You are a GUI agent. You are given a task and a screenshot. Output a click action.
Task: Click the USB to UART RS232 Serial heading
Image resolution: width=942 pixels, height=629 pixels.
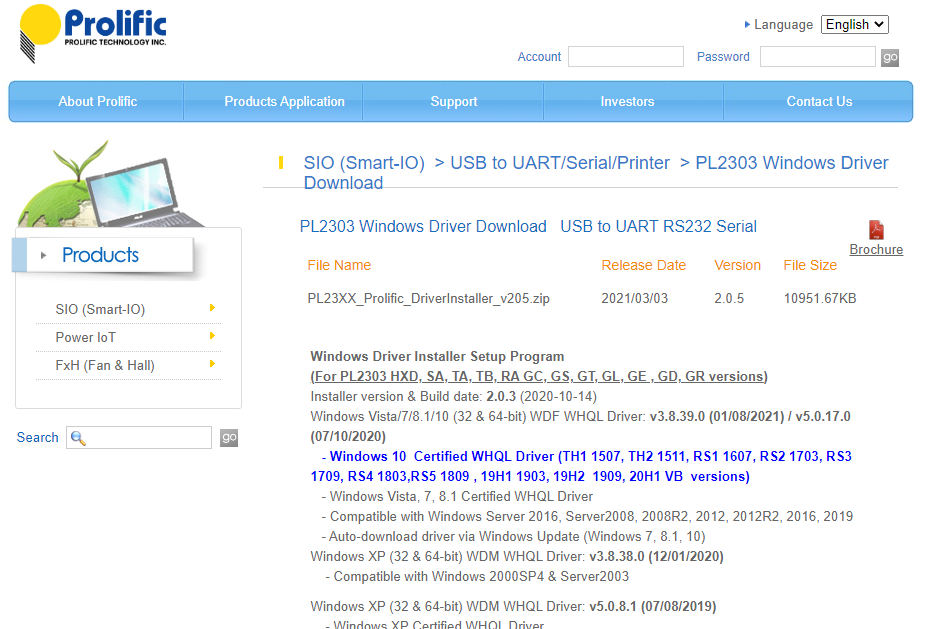658,226
